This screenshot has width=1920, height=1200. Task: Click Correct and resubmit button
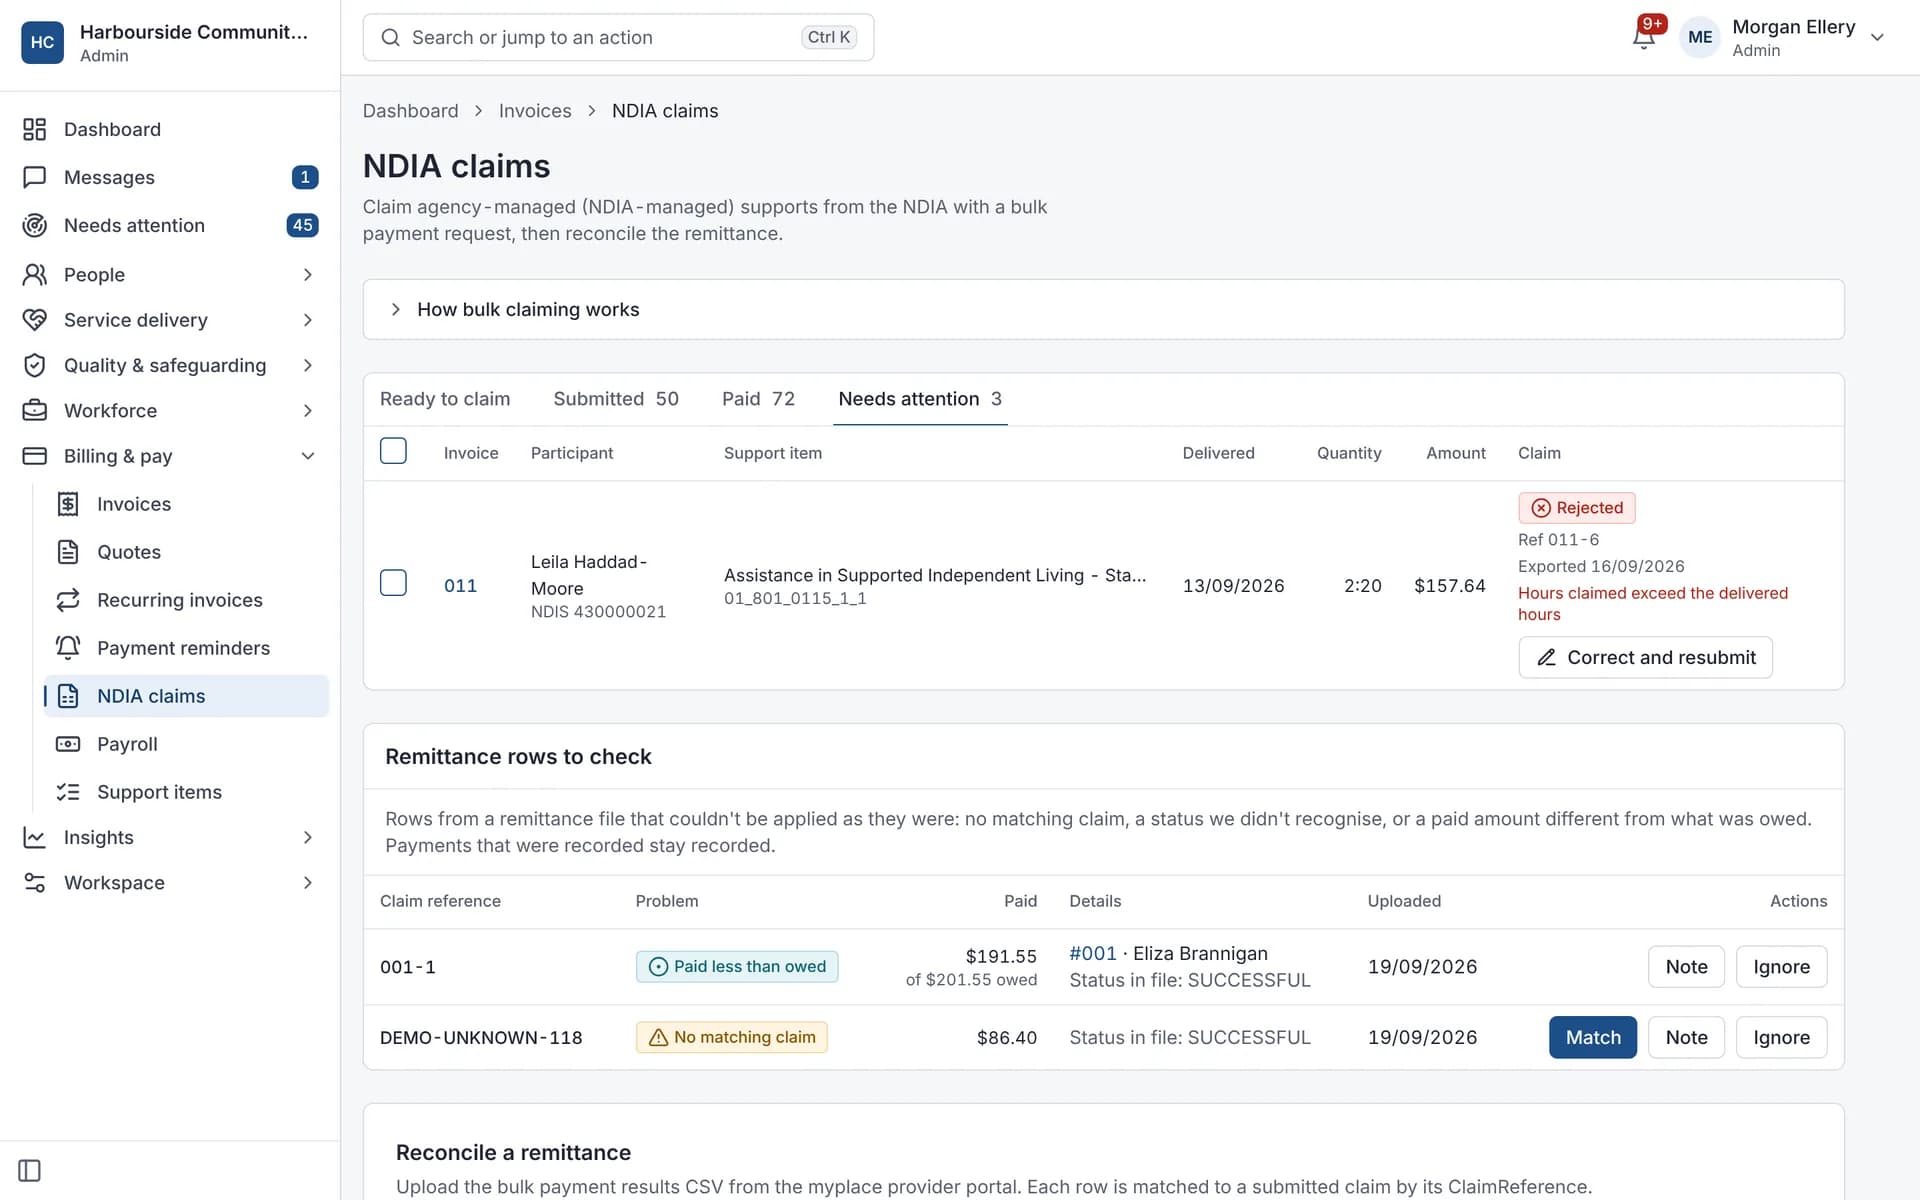point(1645,657)
